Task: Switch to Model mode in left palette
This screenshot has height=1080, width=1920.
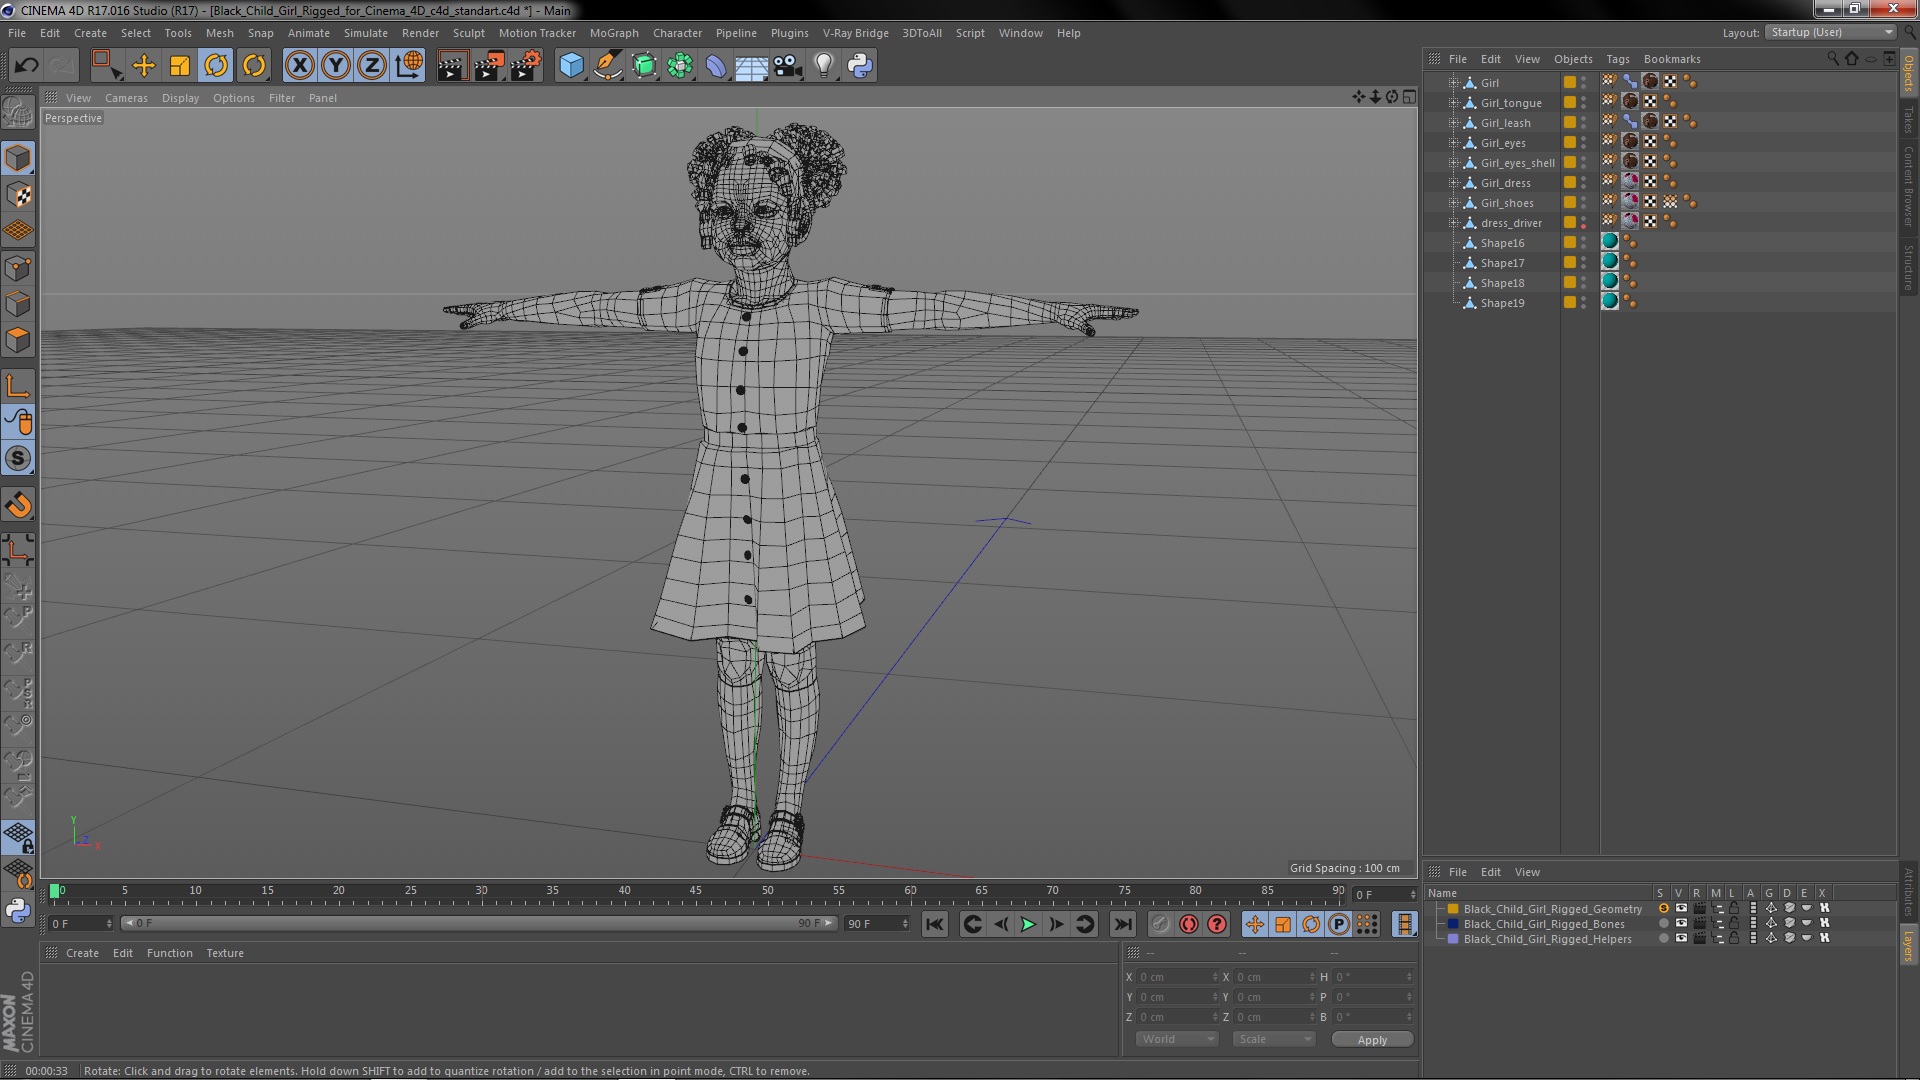Action: click(18, 158)
